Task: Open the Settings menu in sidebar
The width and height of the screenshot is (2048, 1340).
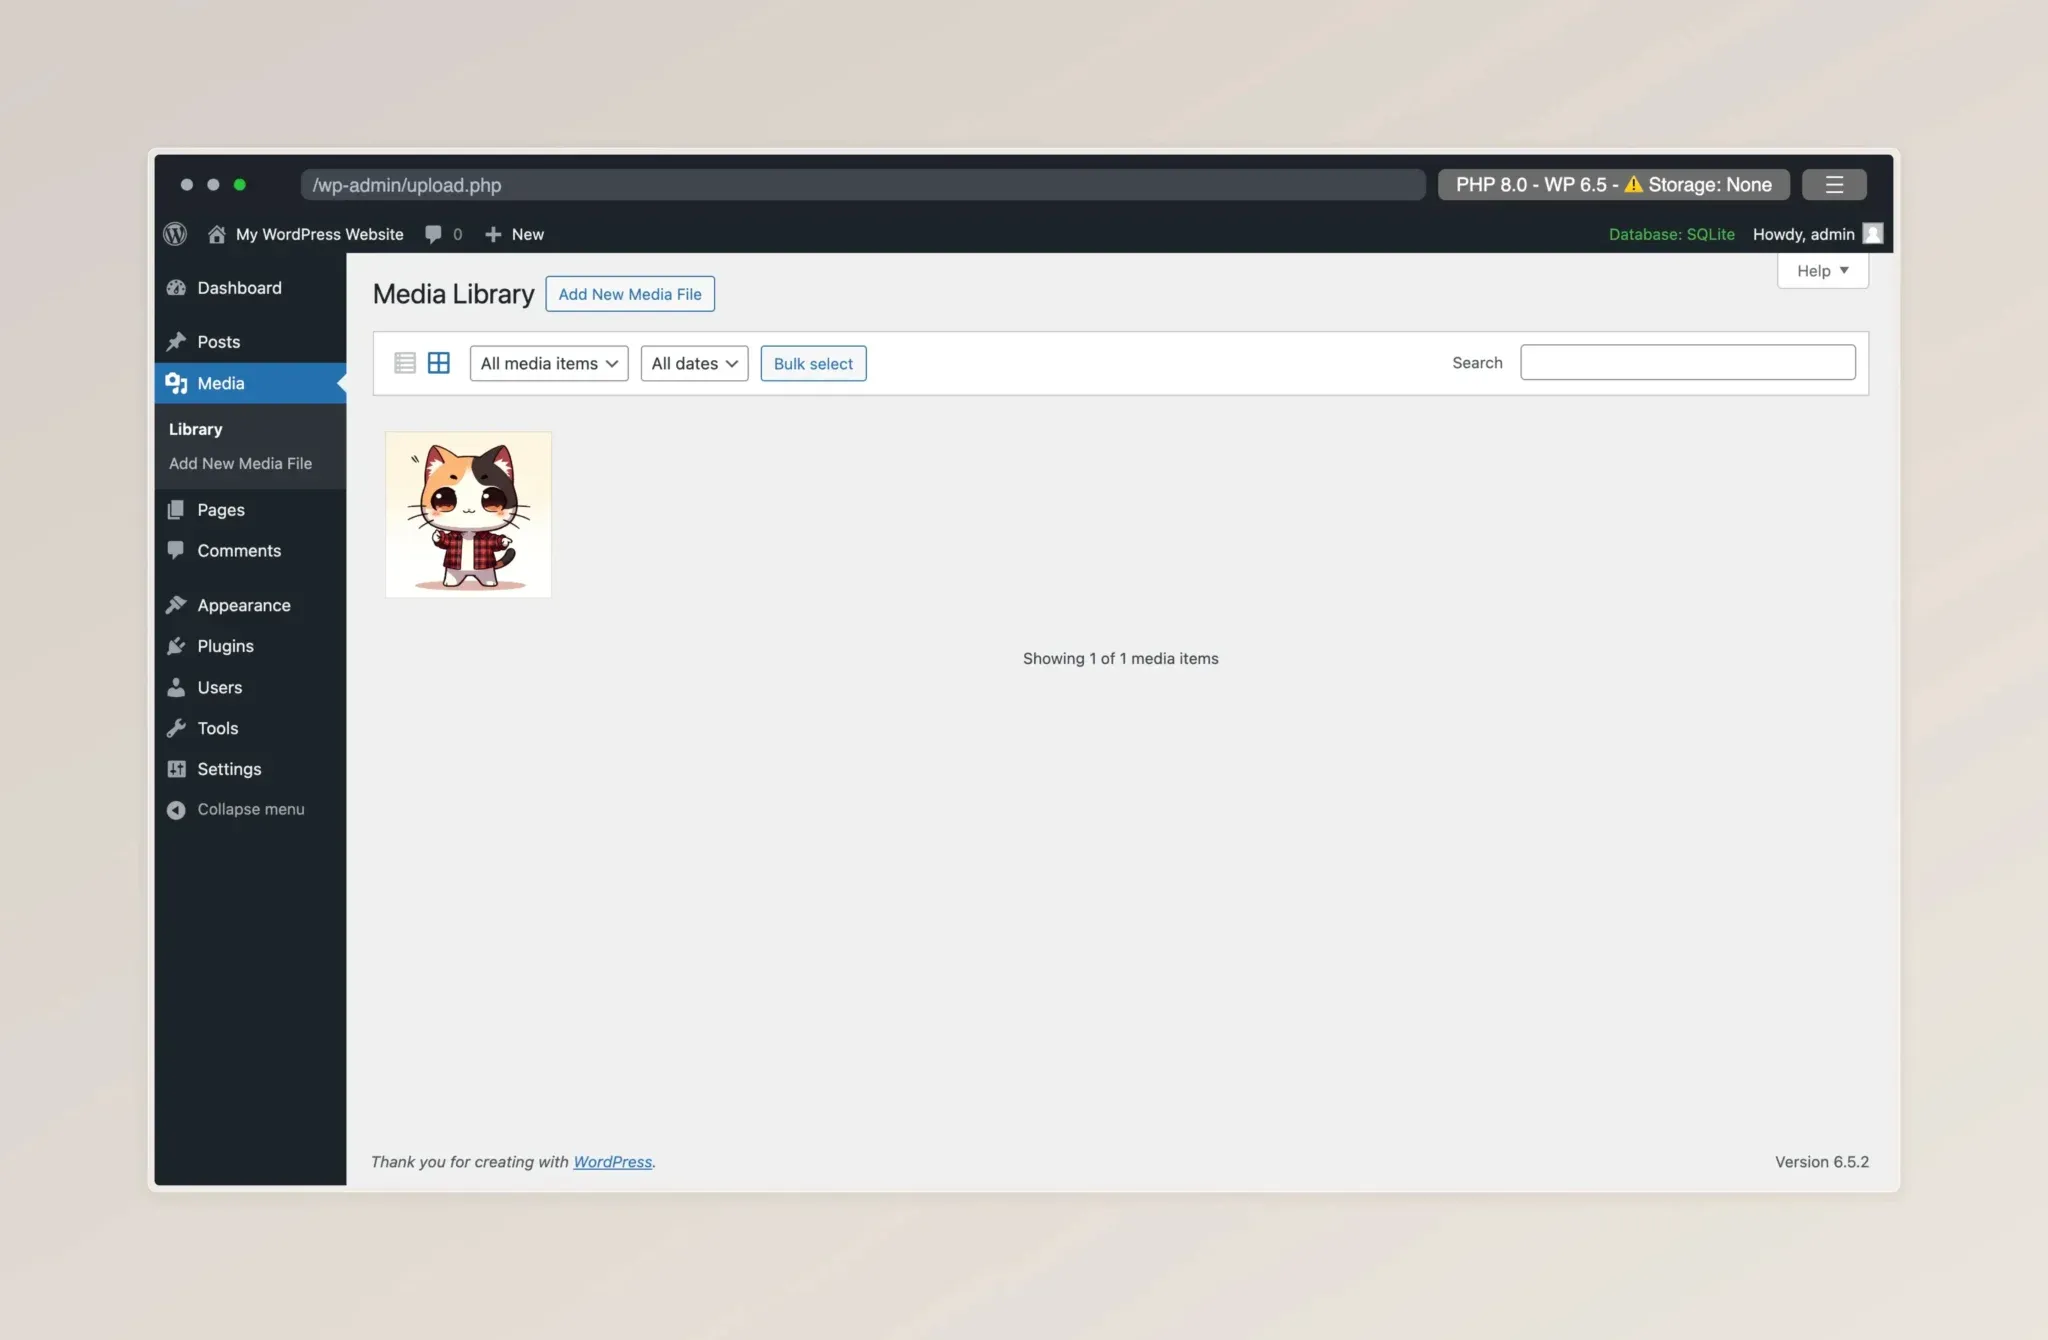Action: click(229, 769)
